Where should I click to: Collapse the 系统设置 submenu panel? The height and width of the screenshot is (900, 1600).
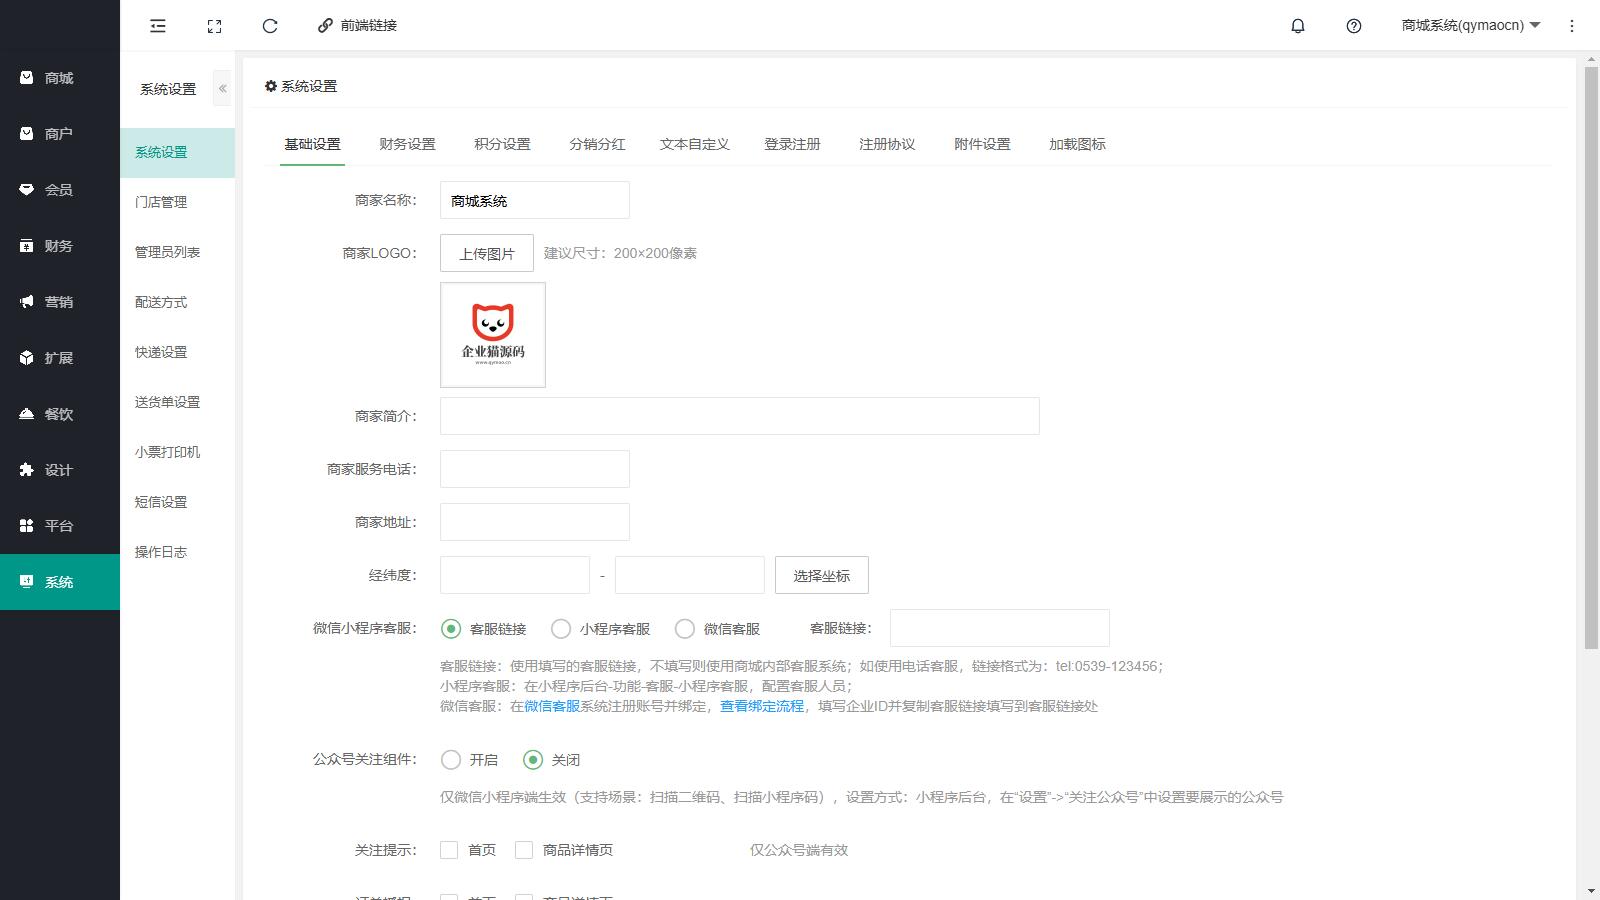(x=222, y=89)
